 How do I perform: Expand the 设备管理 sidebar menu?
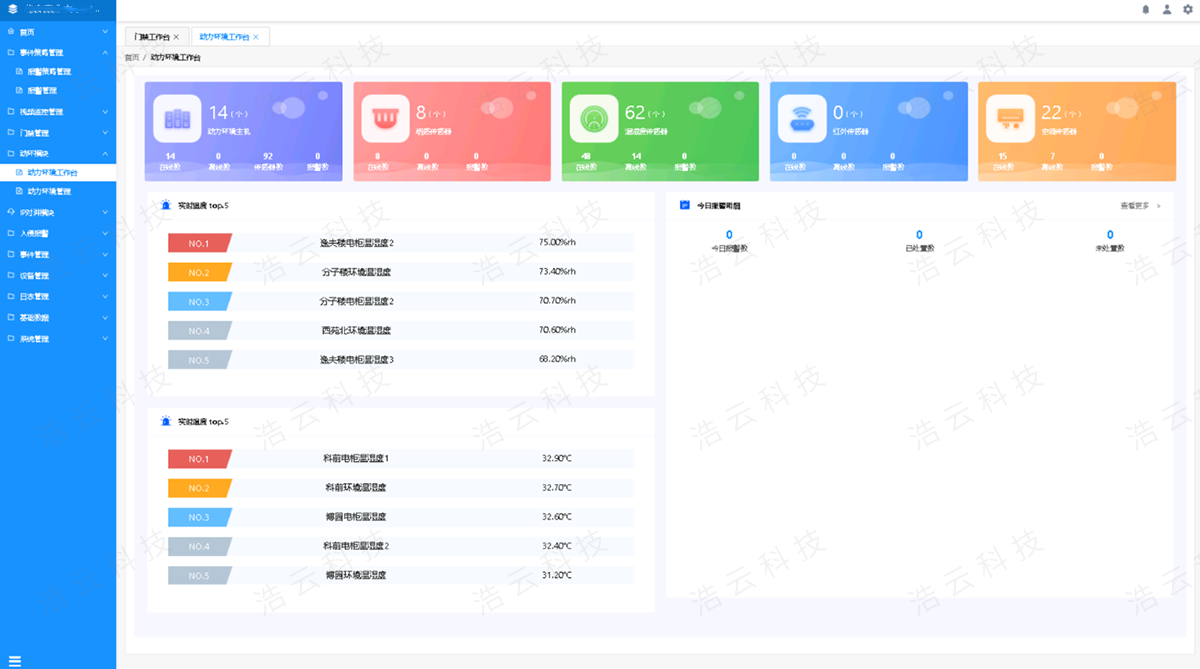pyautogui.click(x=57, y=276)
